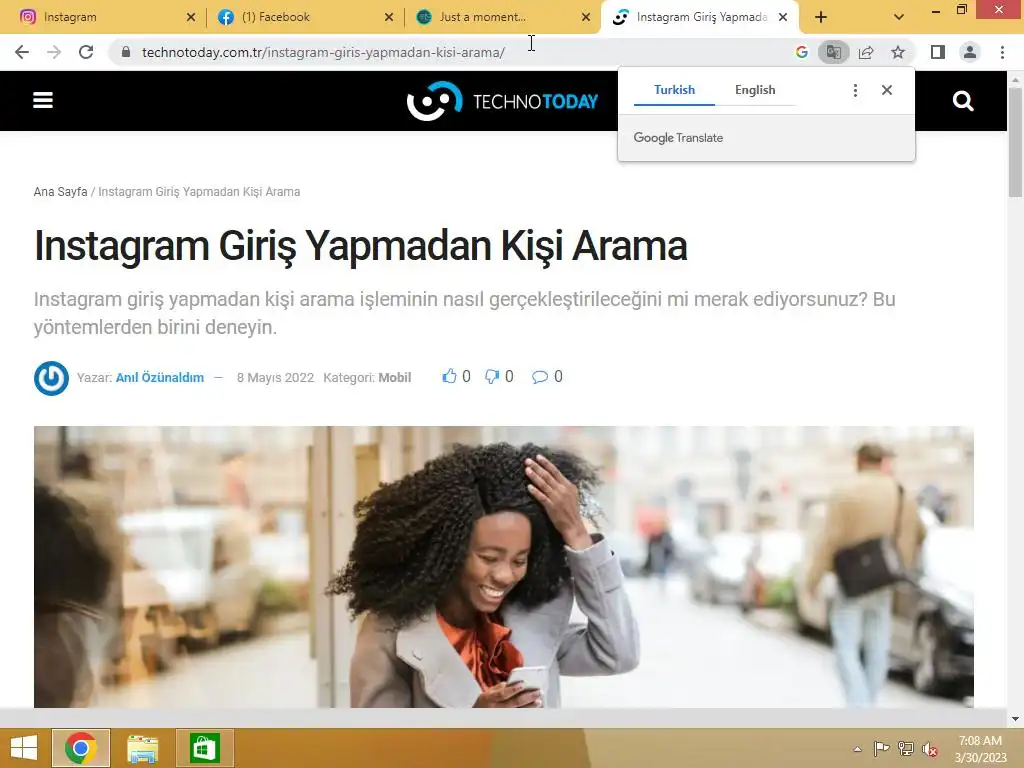Click the scrollbar up arrow
Image resolution: width=1024 pixels, height=768 pixels.
(x=1015, y=80)
